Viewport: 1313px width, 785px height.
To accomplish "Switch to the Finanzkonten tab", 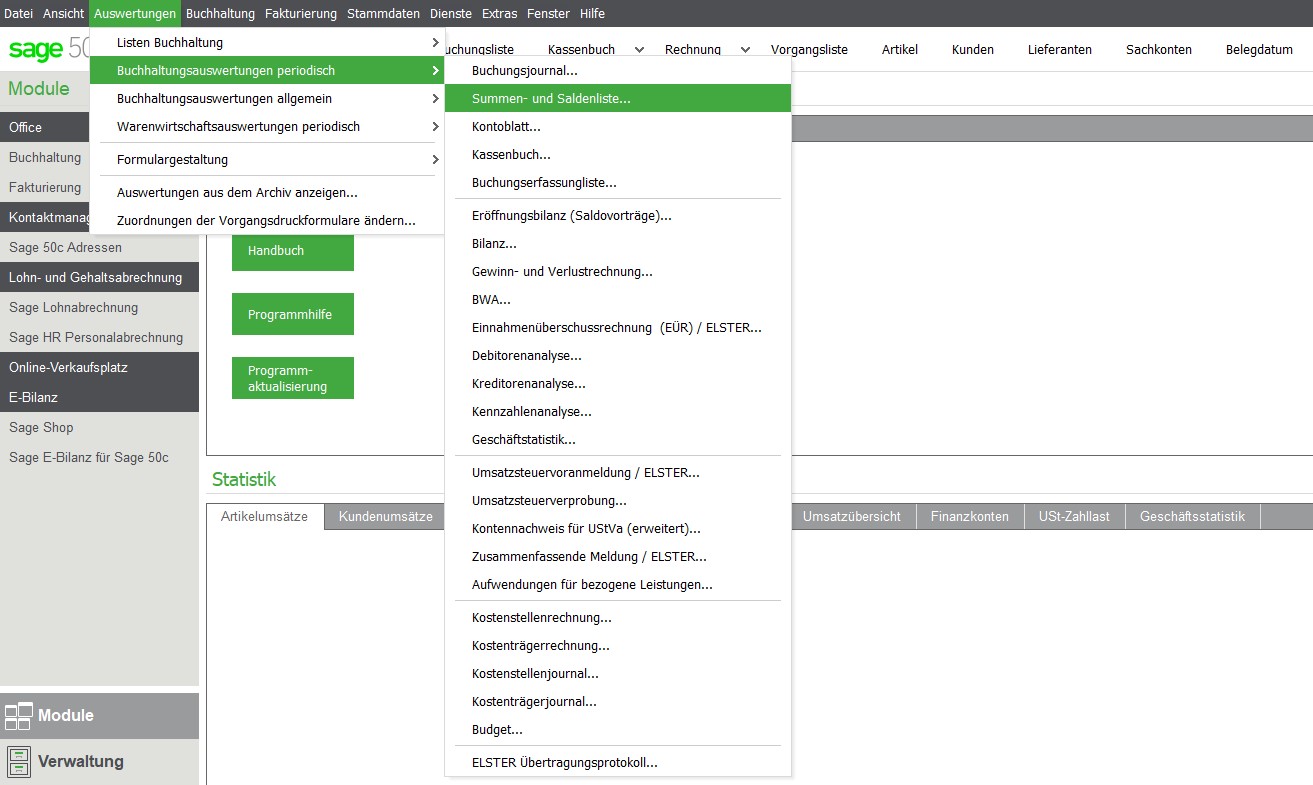I will tap(969, 517).
